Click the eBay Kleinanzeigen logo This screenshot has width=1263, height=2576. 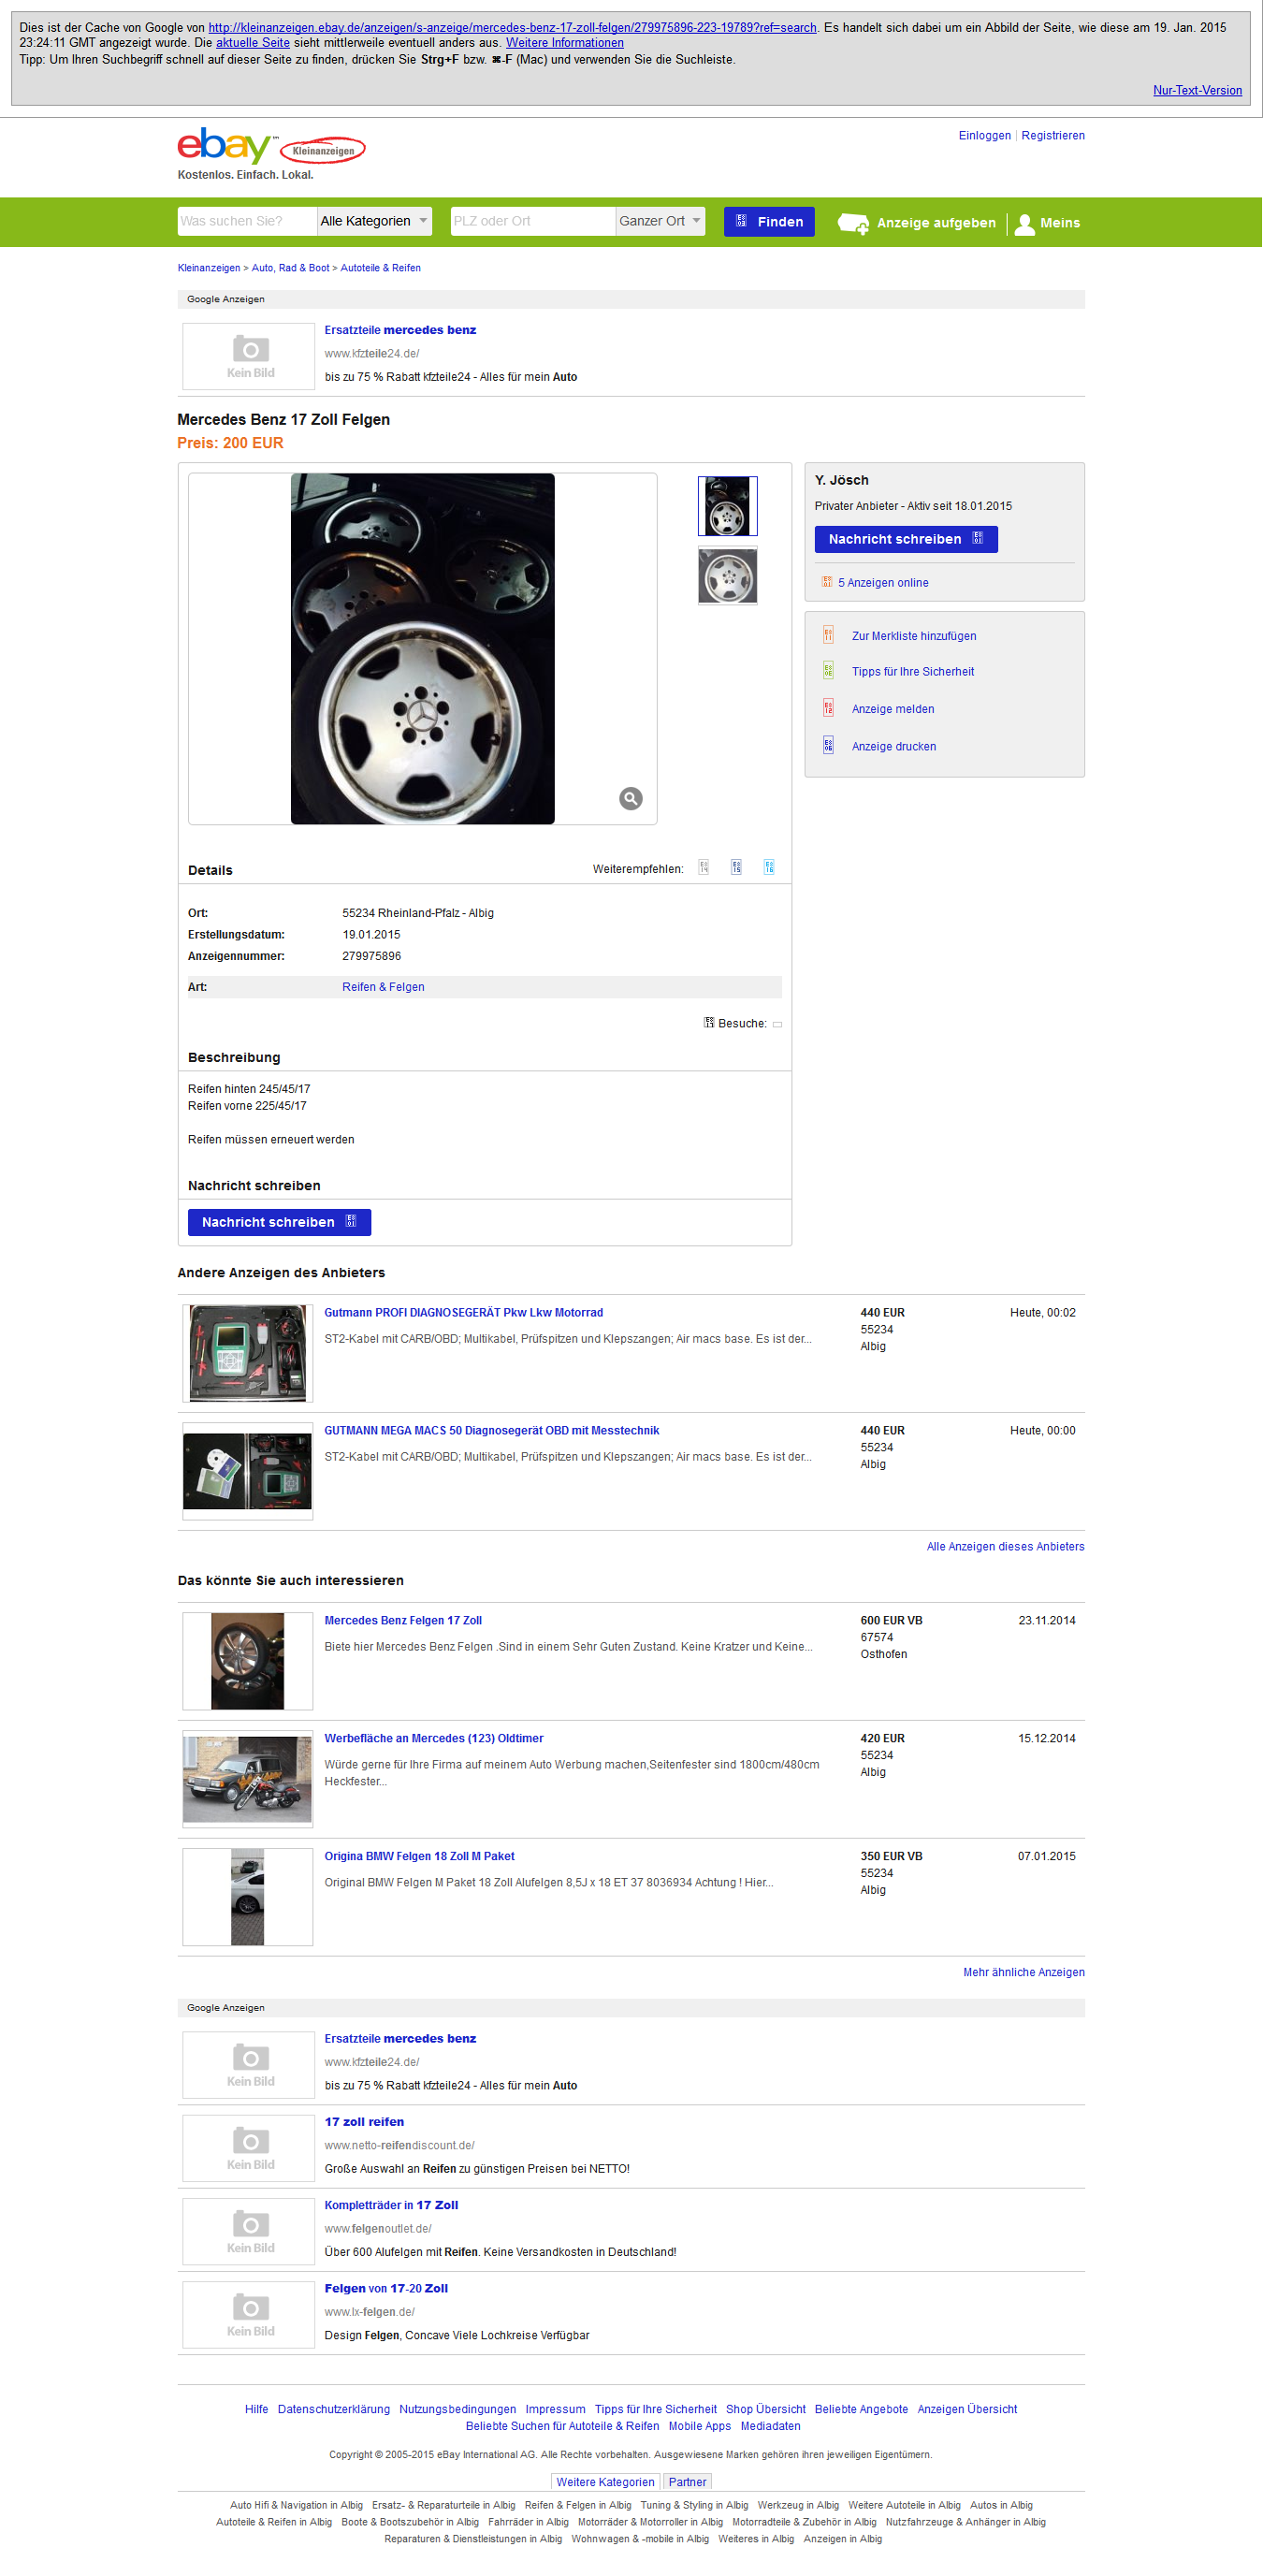coord(271,147)
